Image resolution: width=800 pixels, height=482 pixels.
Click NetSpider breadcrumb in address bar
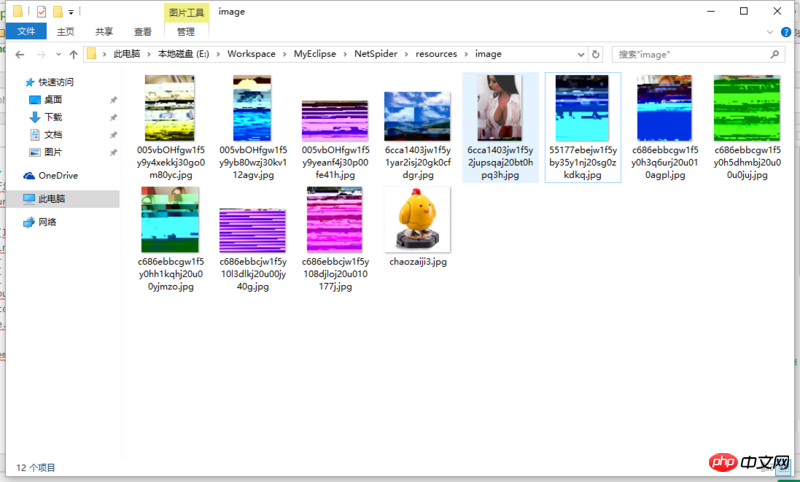[376, 54]
